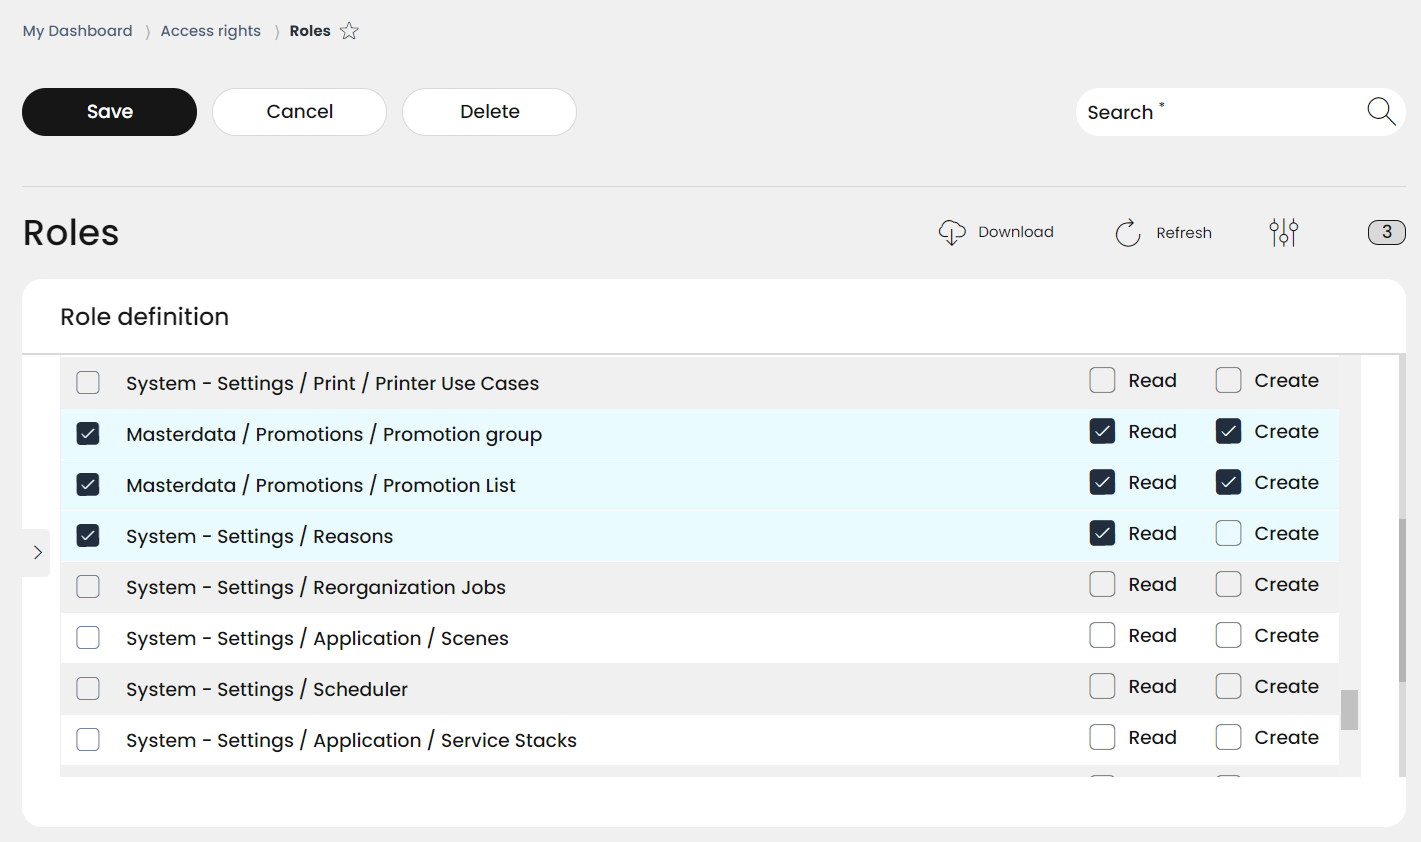
Task: Click the Delete button
Action: [489, 112]
